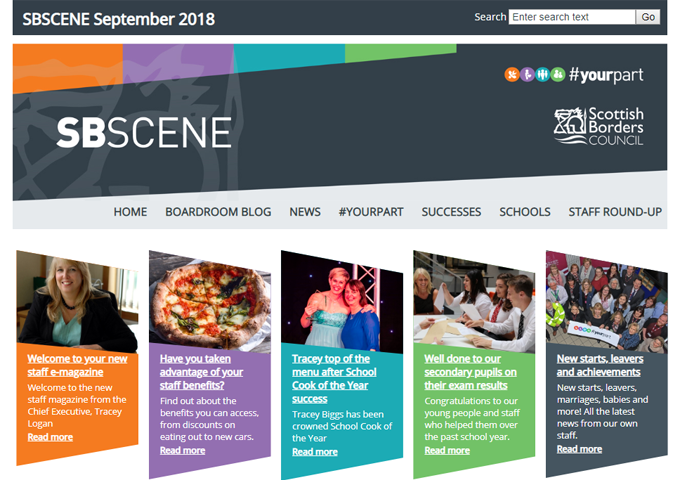Click the Scottish Borders Council logo

click(599, 126)
